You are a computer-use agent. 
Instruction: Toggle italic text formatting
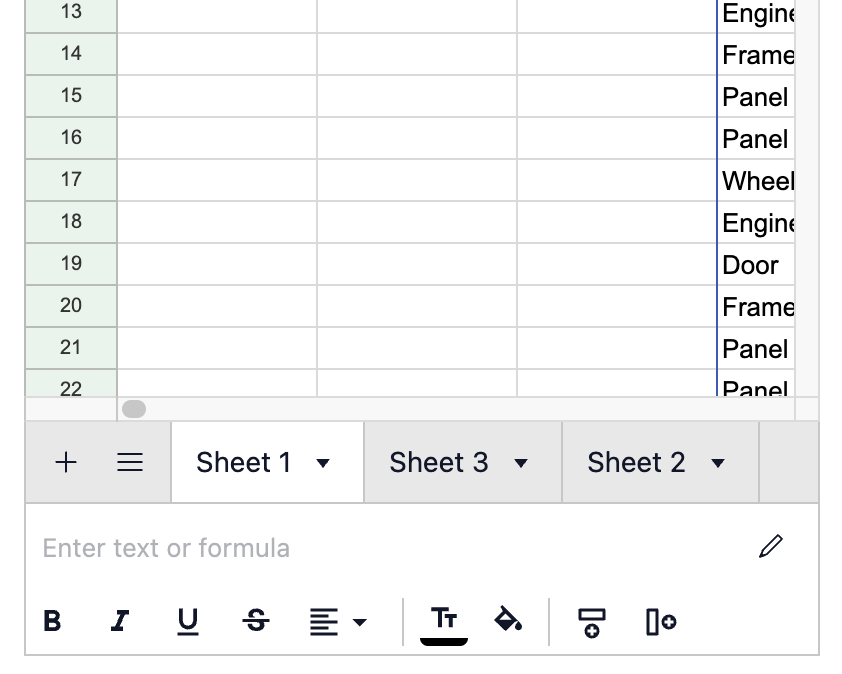pyautogui.click(x=120, y=622)
